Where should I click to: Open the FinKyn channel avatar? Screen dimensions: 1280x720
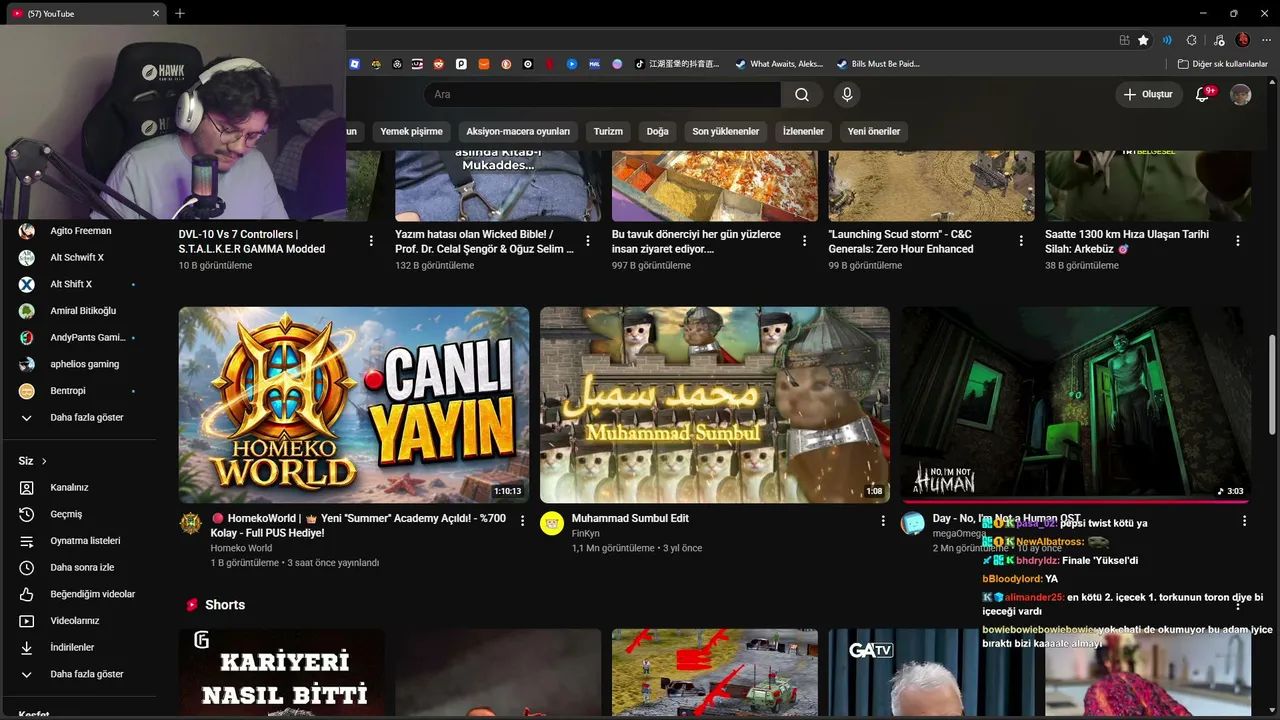552,524
